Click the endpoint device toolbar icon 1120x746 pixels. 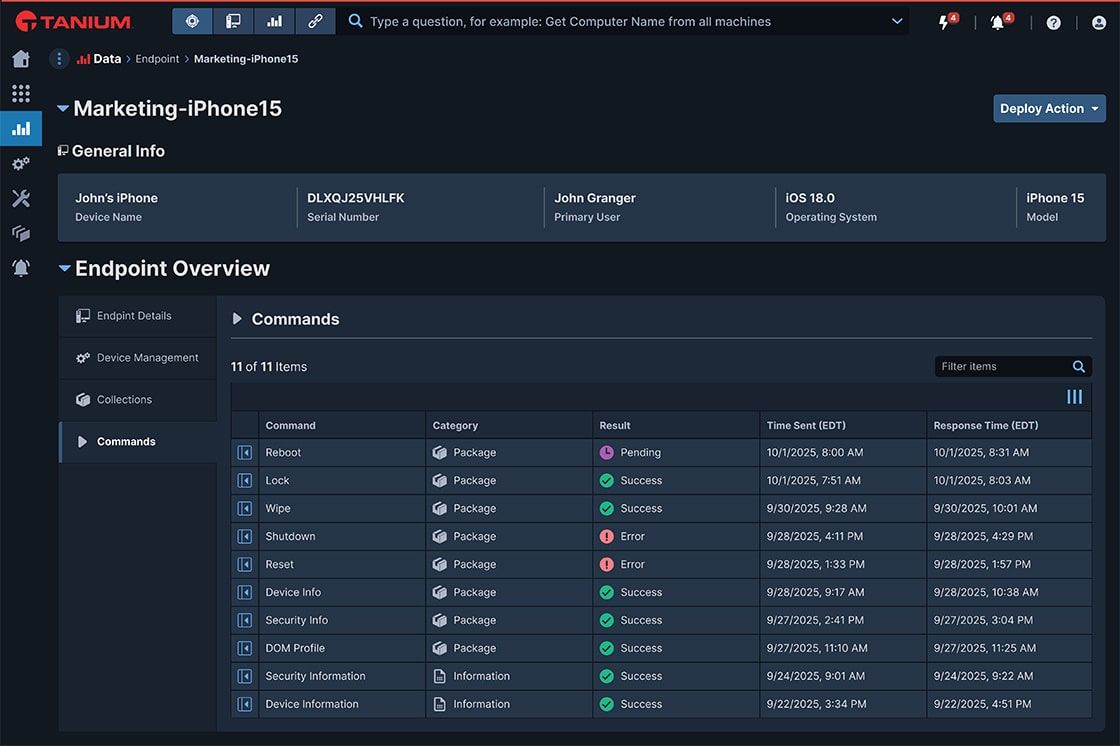pyautogui.click(x=233, y=21)
